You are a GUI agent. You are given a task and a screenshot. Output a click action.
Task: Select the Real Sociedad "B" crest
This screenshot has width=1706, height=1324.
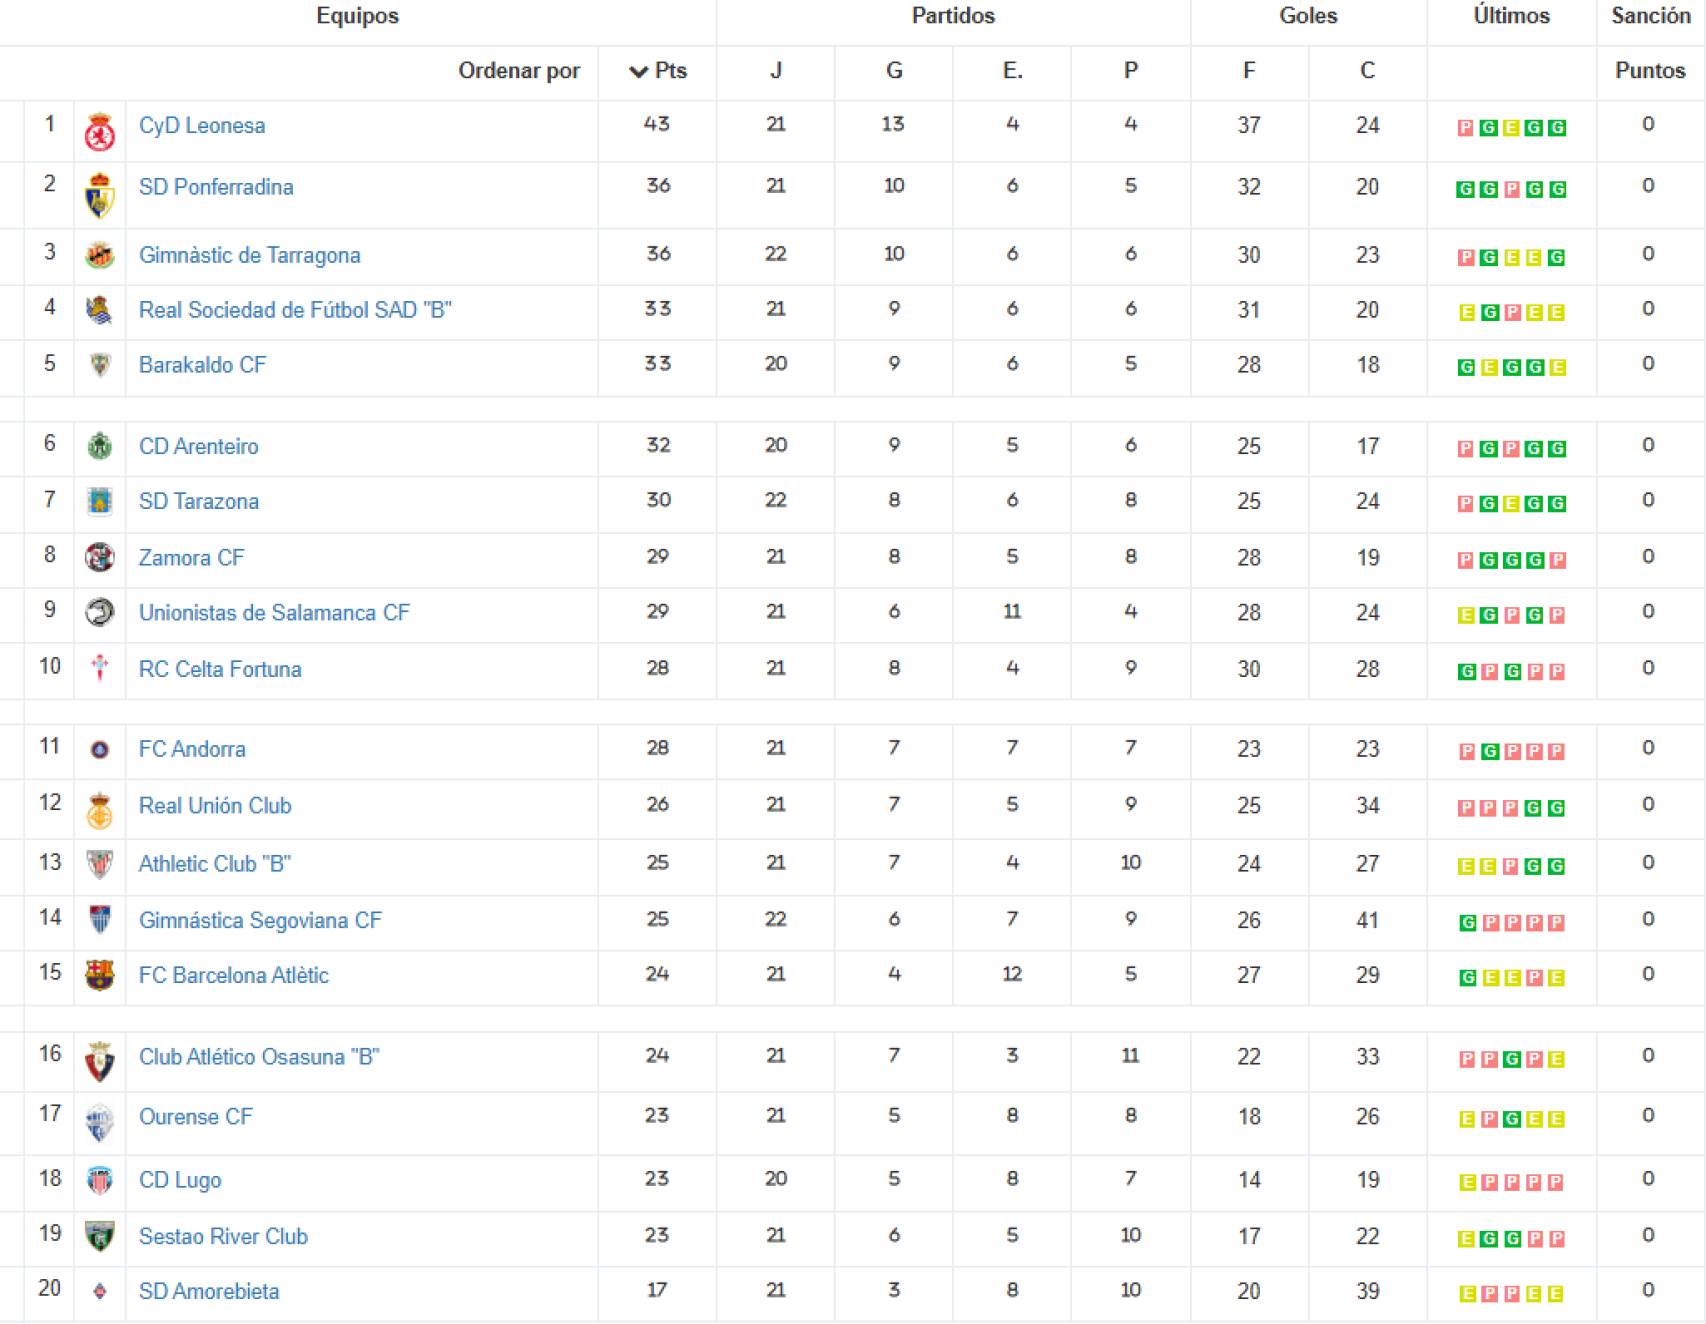[100, 311]
